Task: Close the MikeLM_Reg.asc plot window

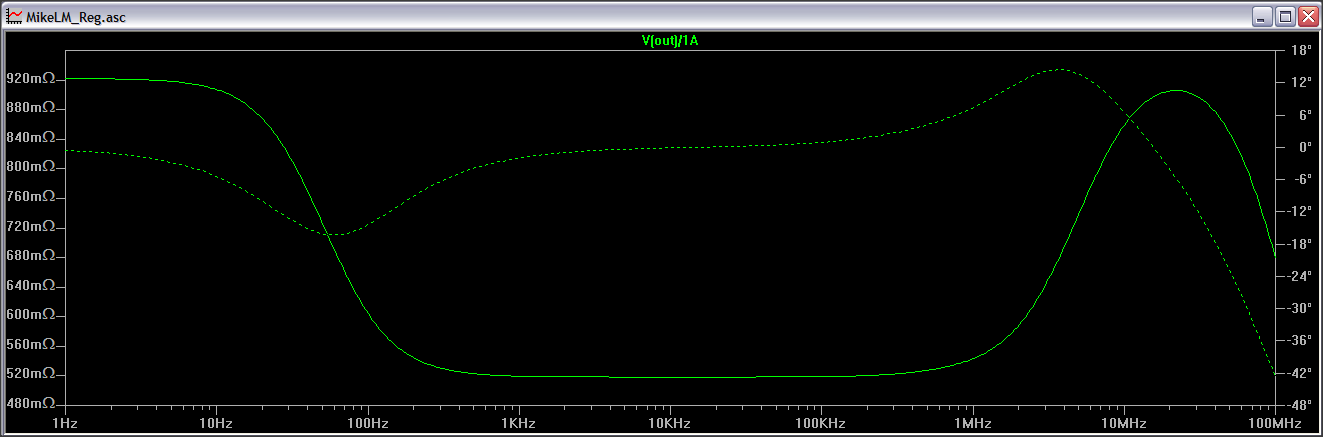Action: 1307,16
